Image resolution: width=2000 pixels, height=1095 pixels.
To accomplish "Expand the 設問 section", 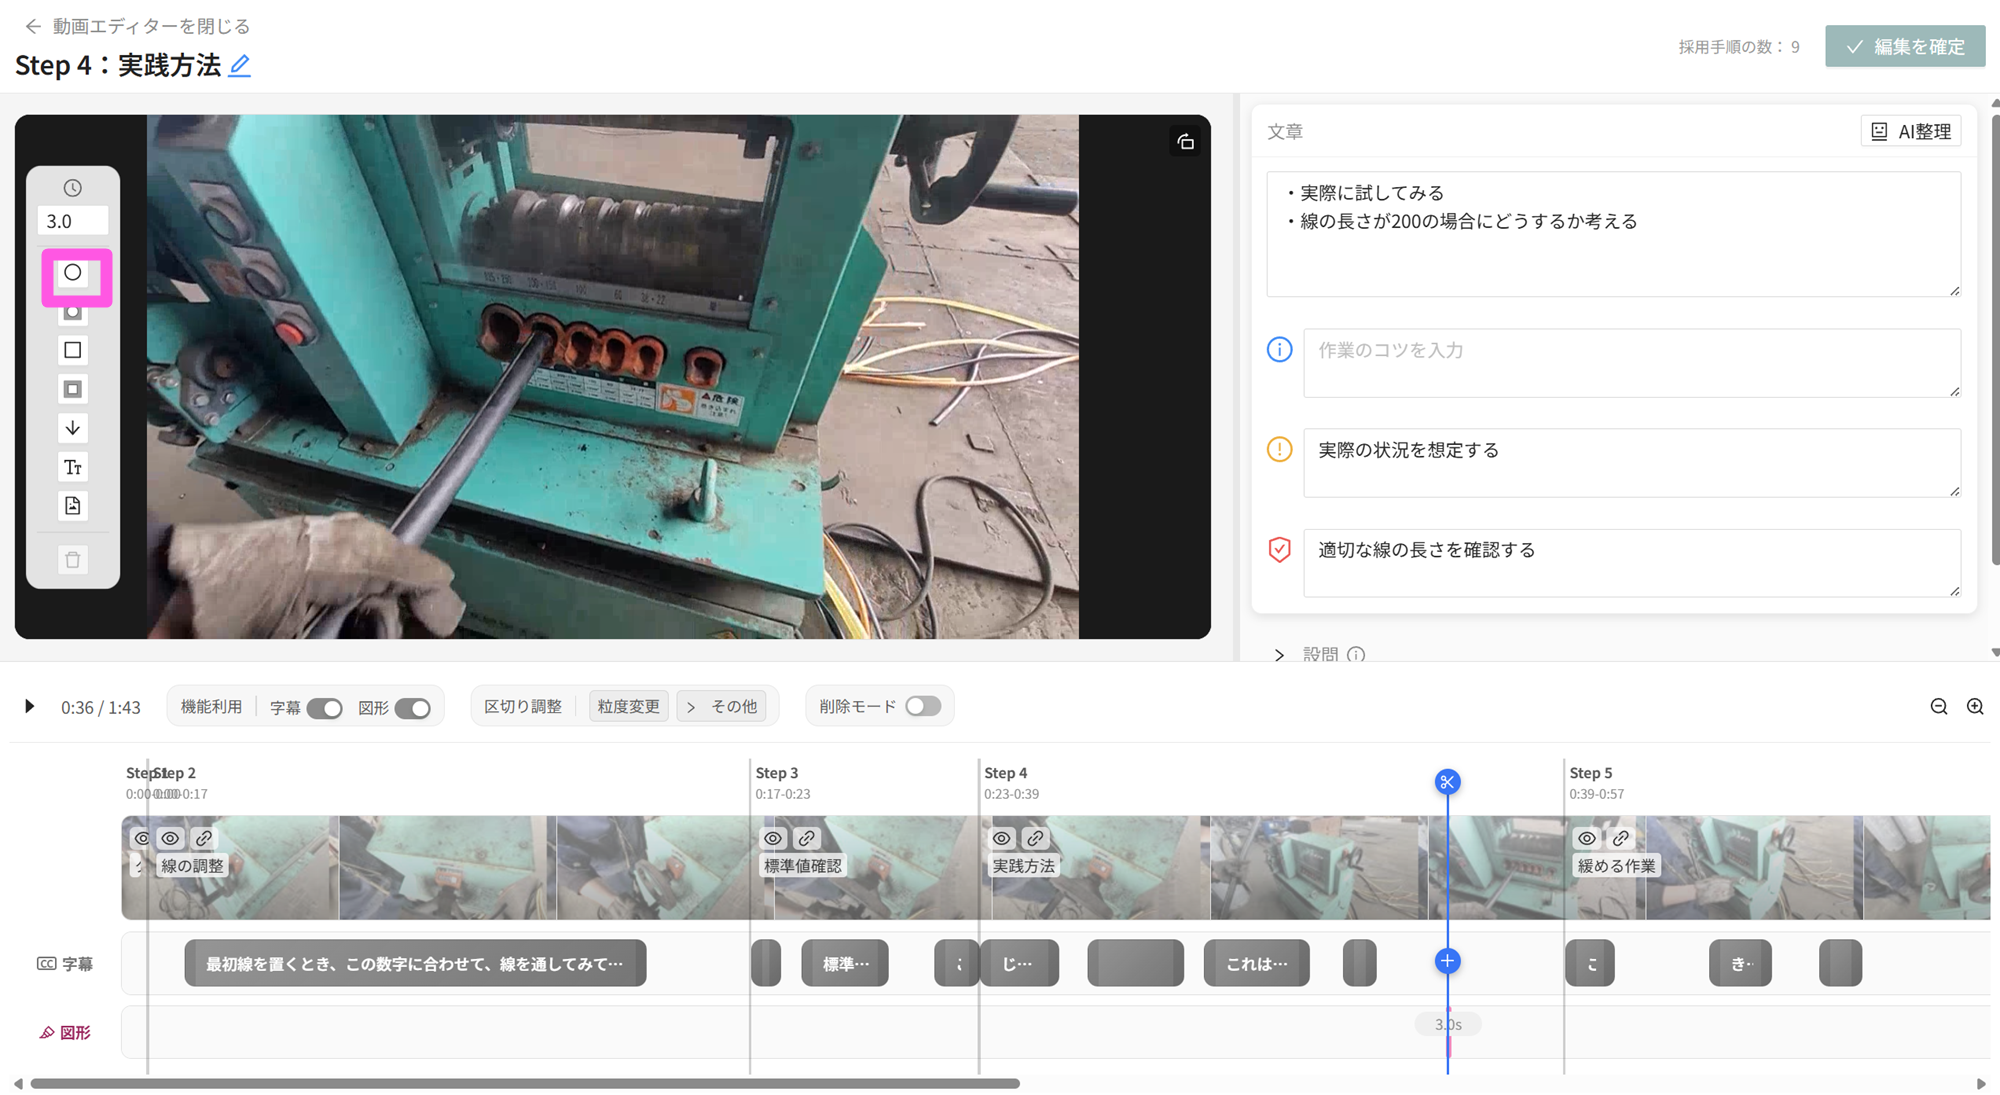I will pos(1279,654).
